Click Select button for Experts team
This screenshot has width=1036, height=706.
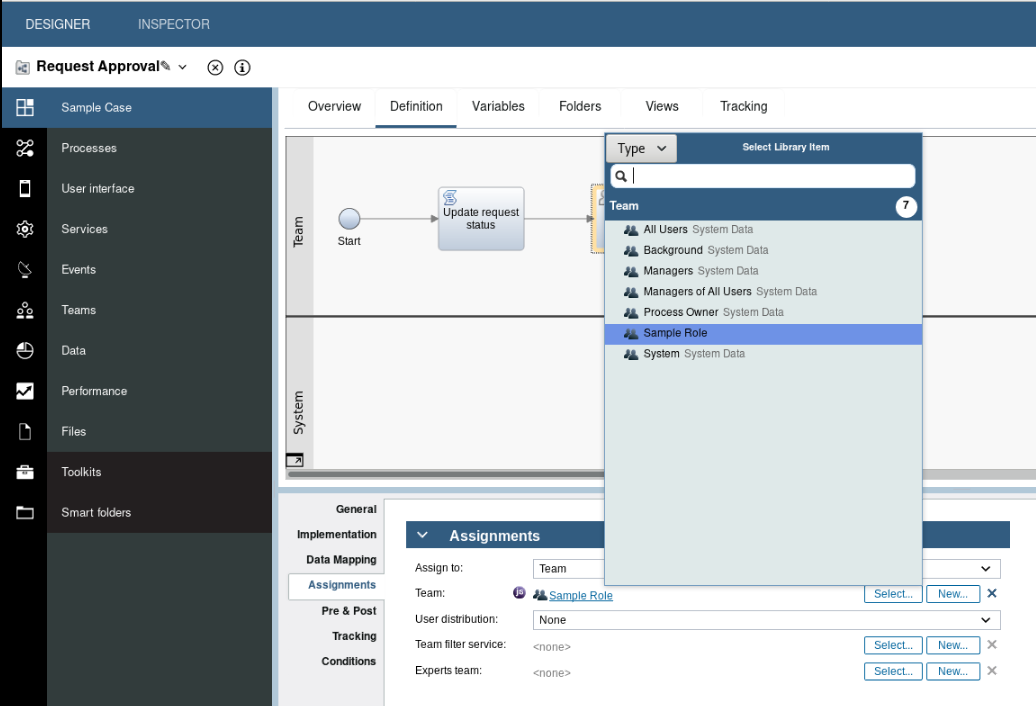(x=893, y=671)
